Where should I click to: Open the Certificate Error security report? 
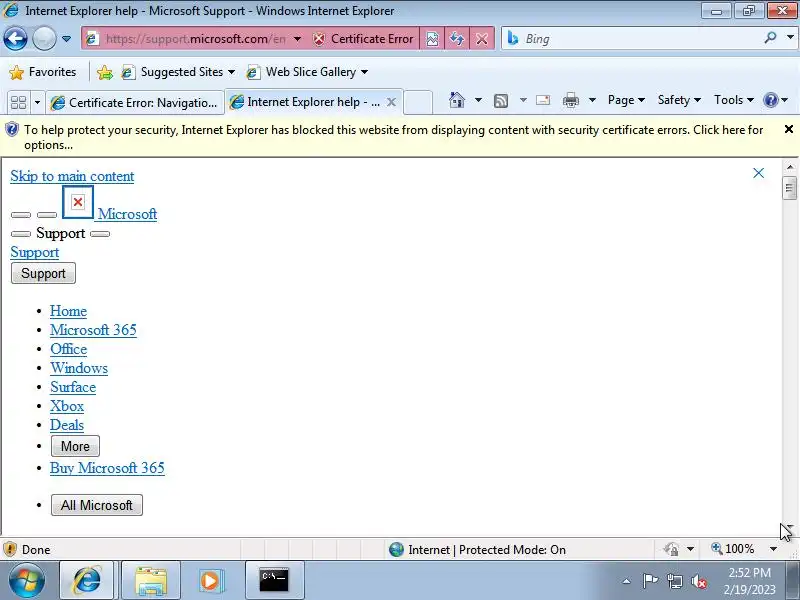(x=363, y=39)
